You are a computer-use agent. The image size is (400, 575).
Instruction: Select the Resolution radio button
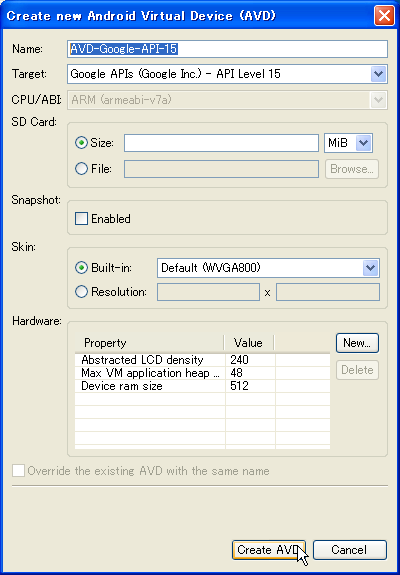pos(81,292)
